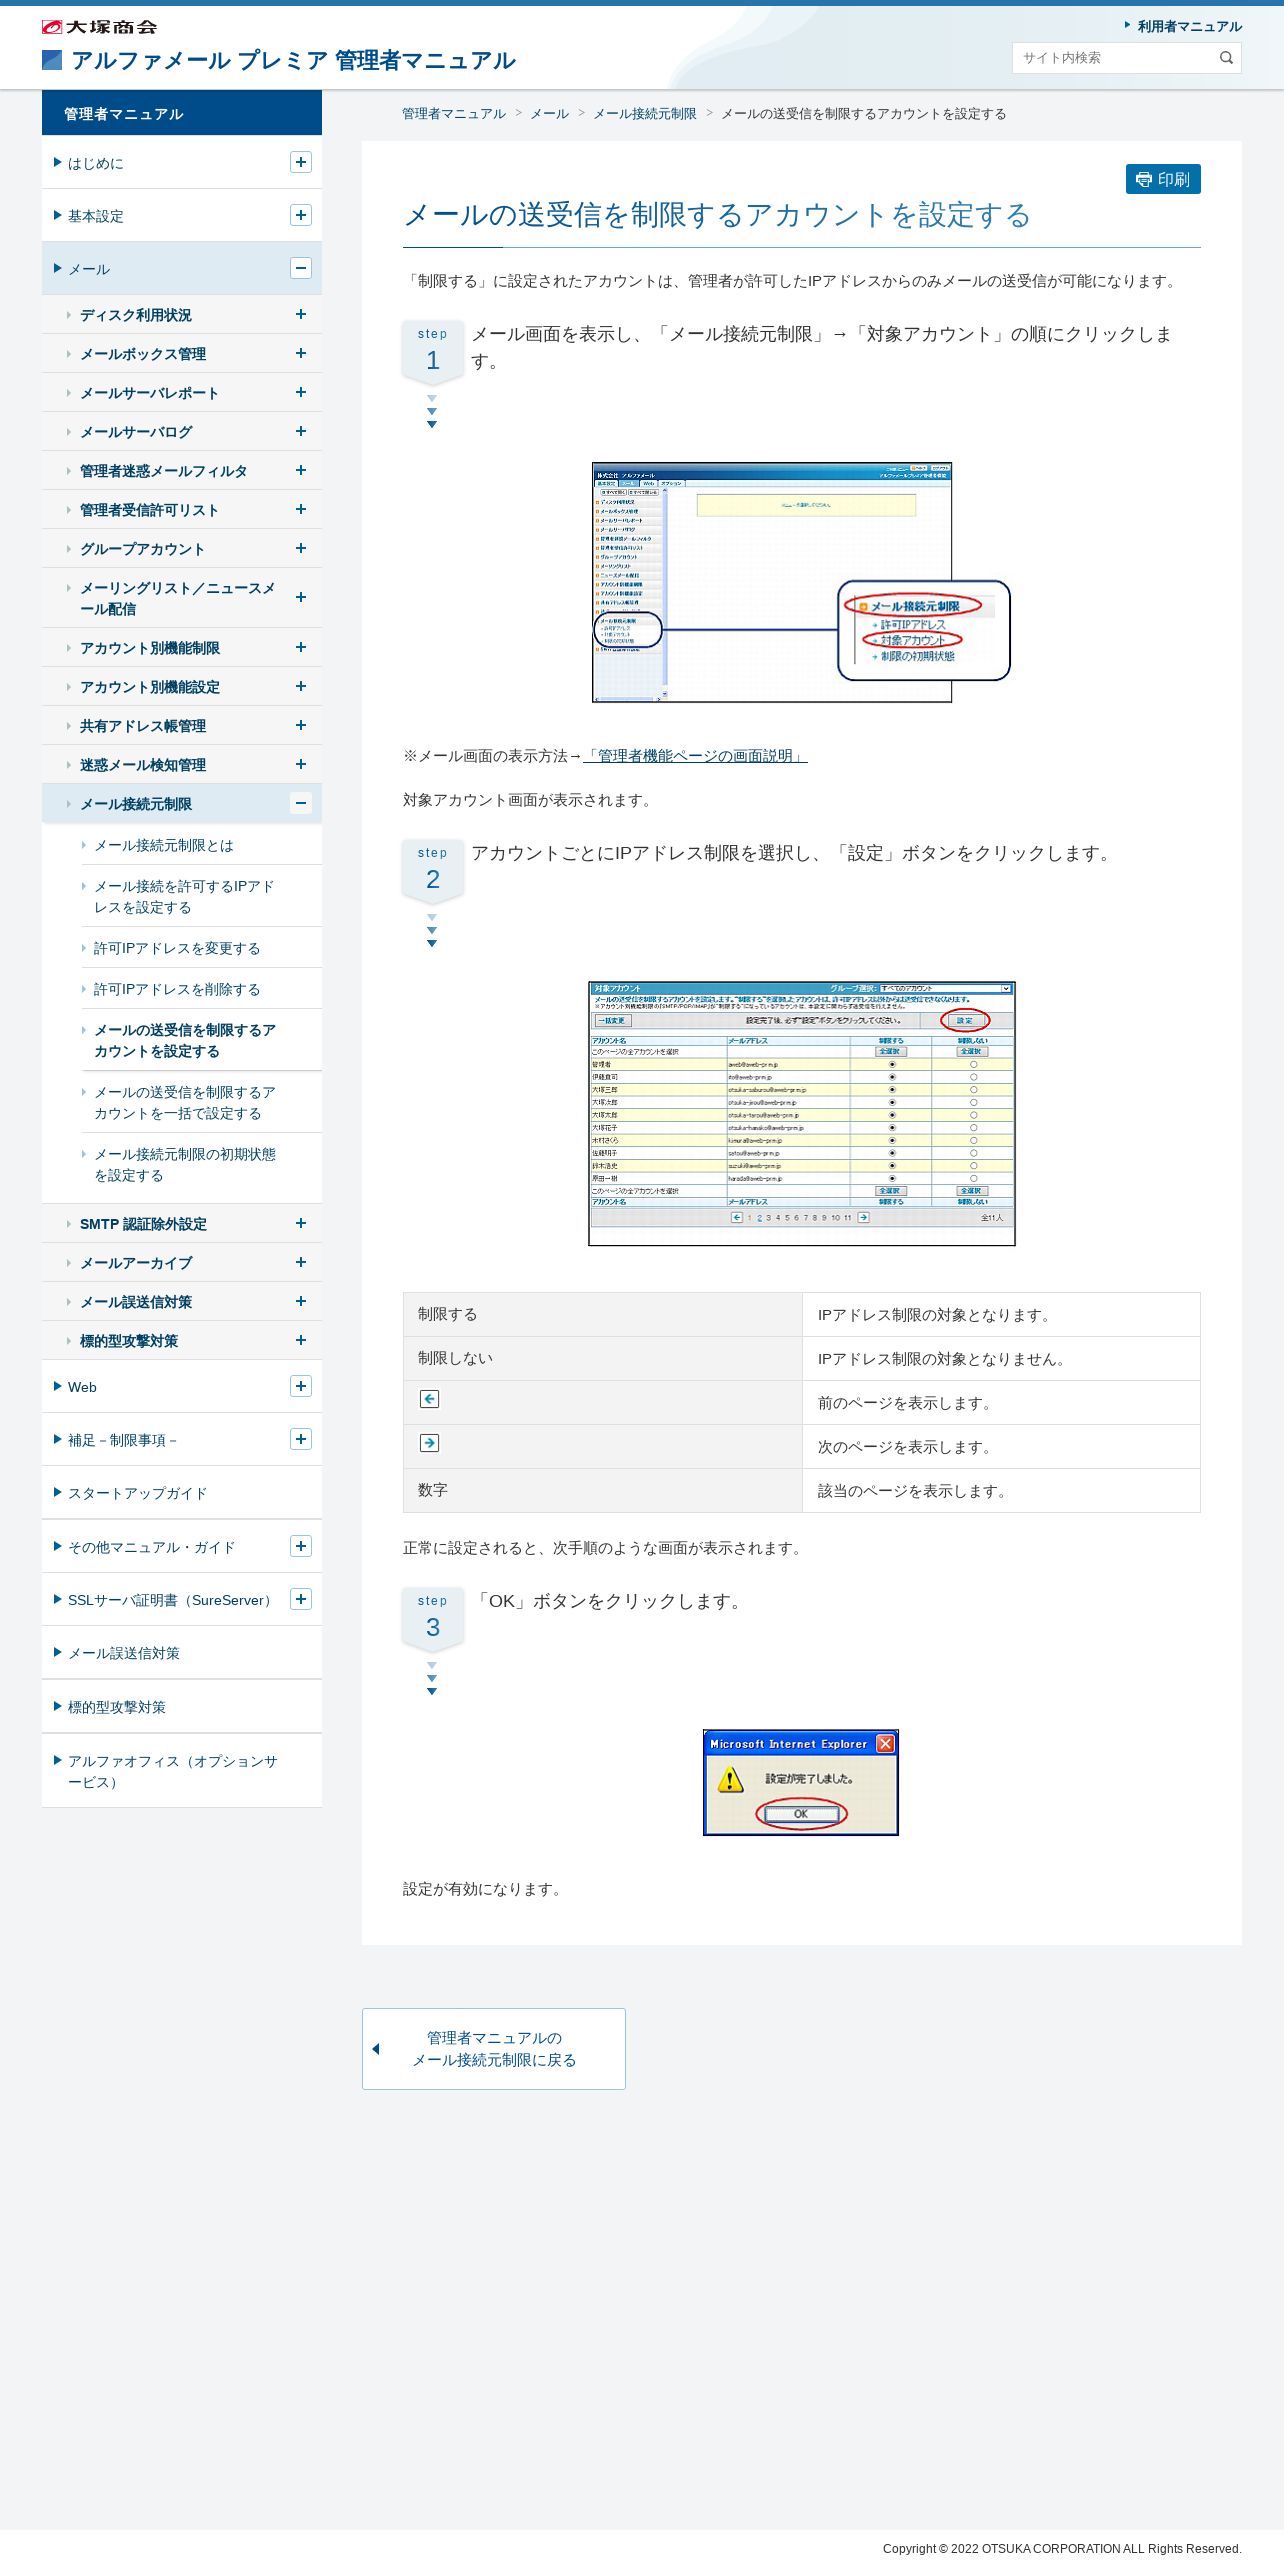Expand the はじめに section plus icon

pos(301,162)
